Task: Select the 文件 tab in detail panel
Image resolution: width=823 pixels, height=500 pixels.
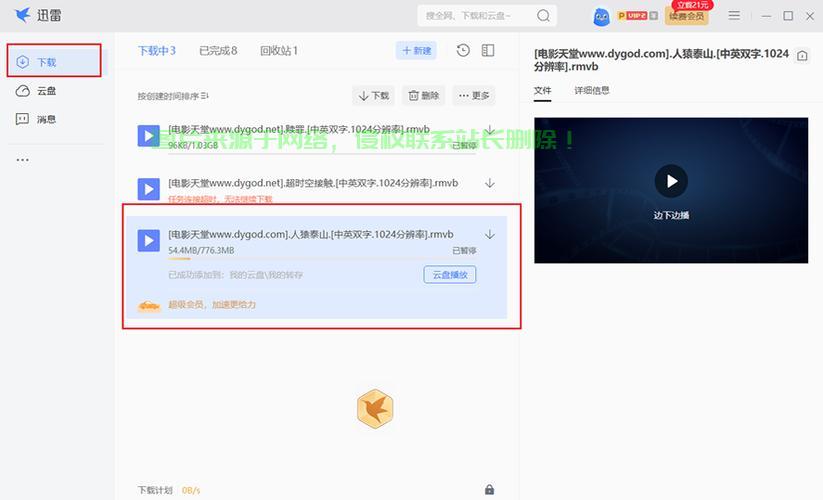Action: (x=542, y=90)
